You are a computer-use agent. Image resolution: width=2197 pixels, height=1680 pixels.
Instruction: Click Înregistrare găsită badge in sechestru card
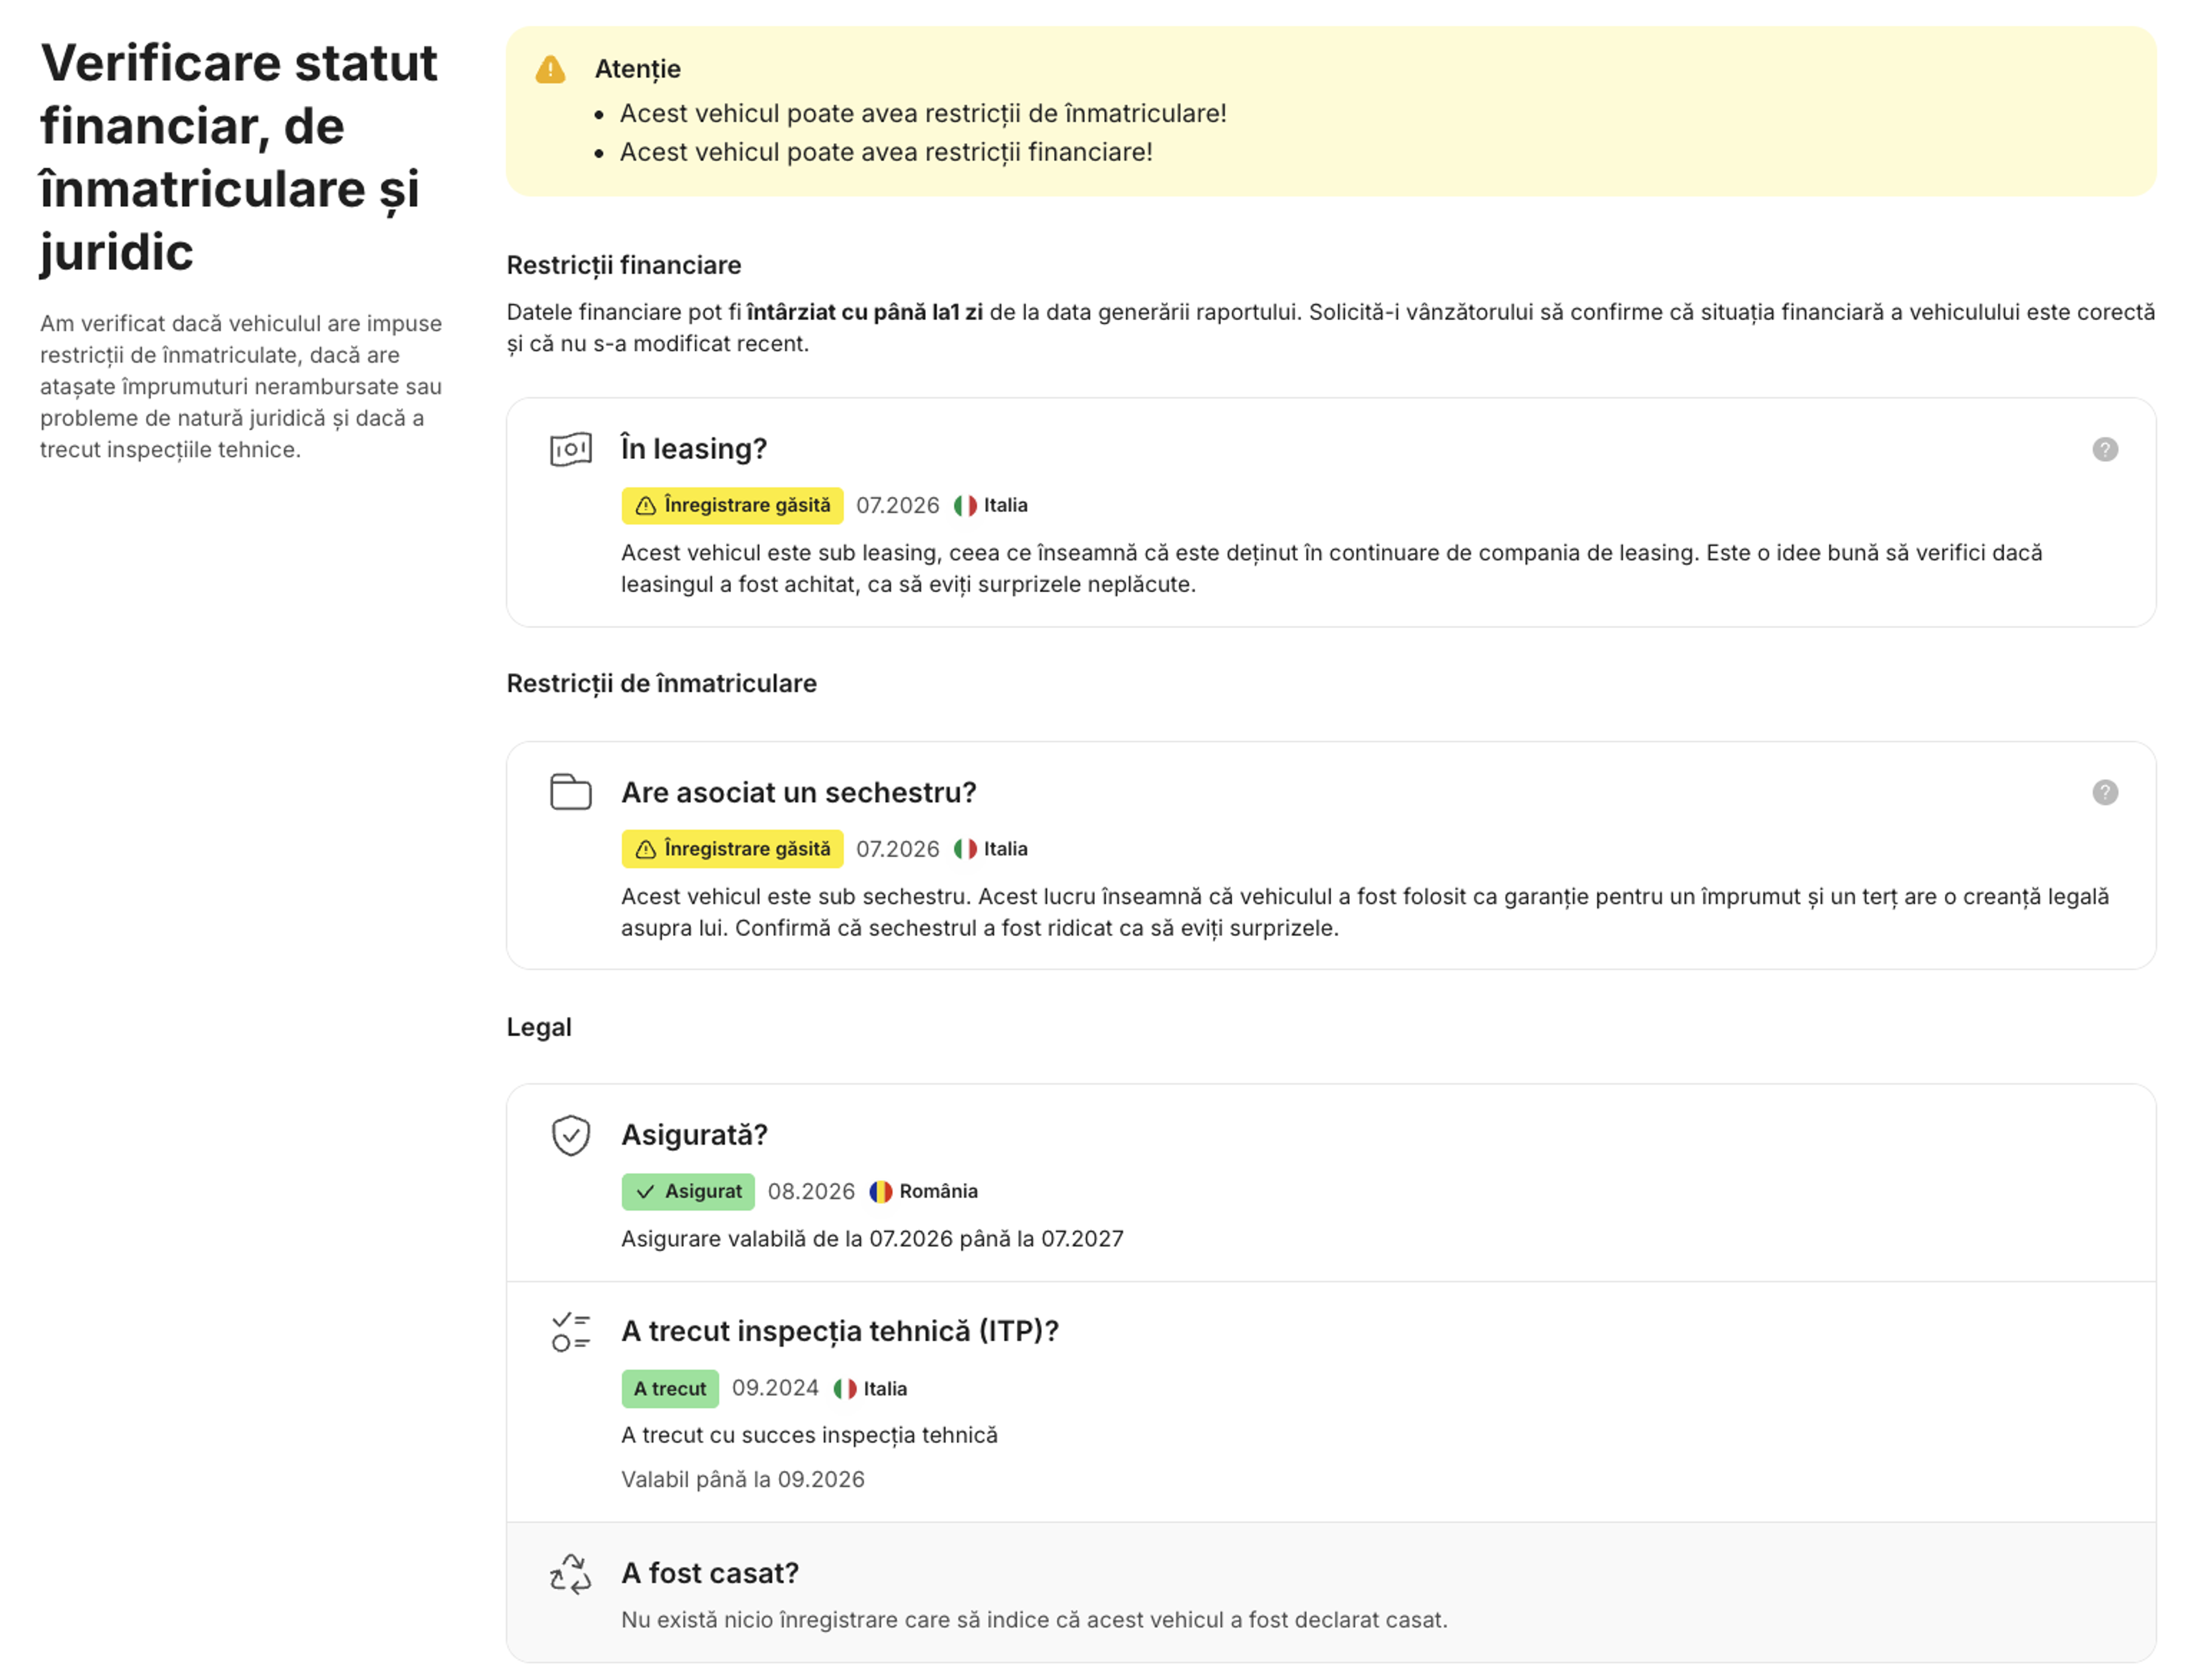tap(732, 849)
